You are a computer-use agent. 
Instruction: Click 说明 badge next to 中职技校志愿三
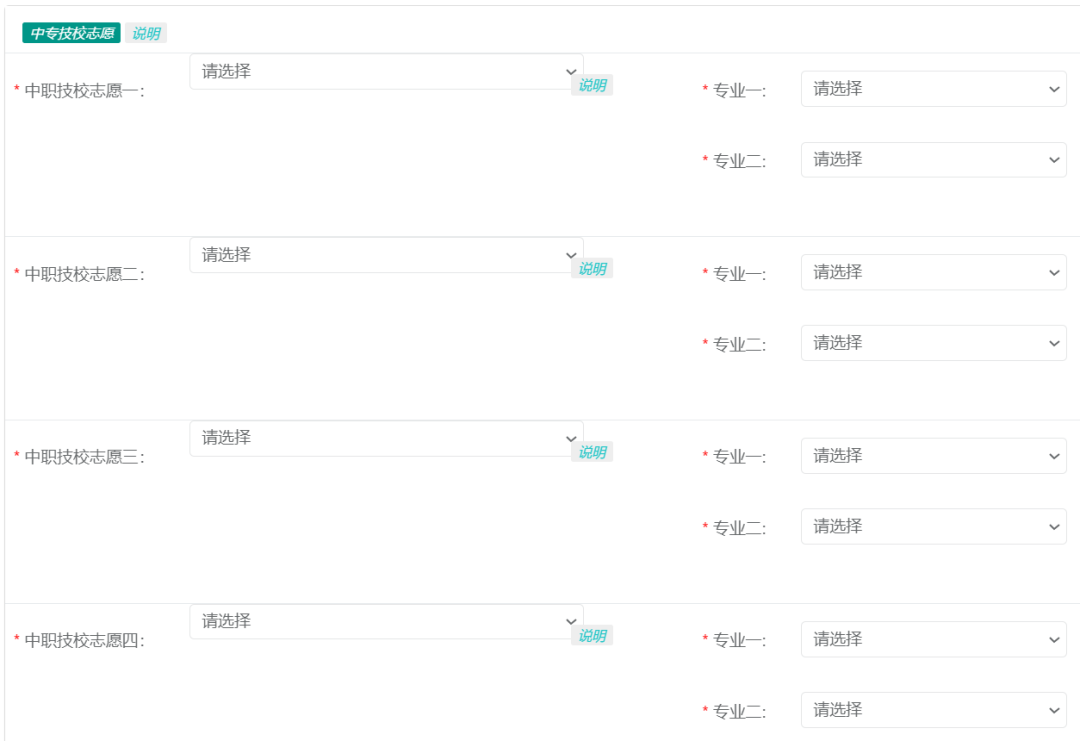pos(592,452)
